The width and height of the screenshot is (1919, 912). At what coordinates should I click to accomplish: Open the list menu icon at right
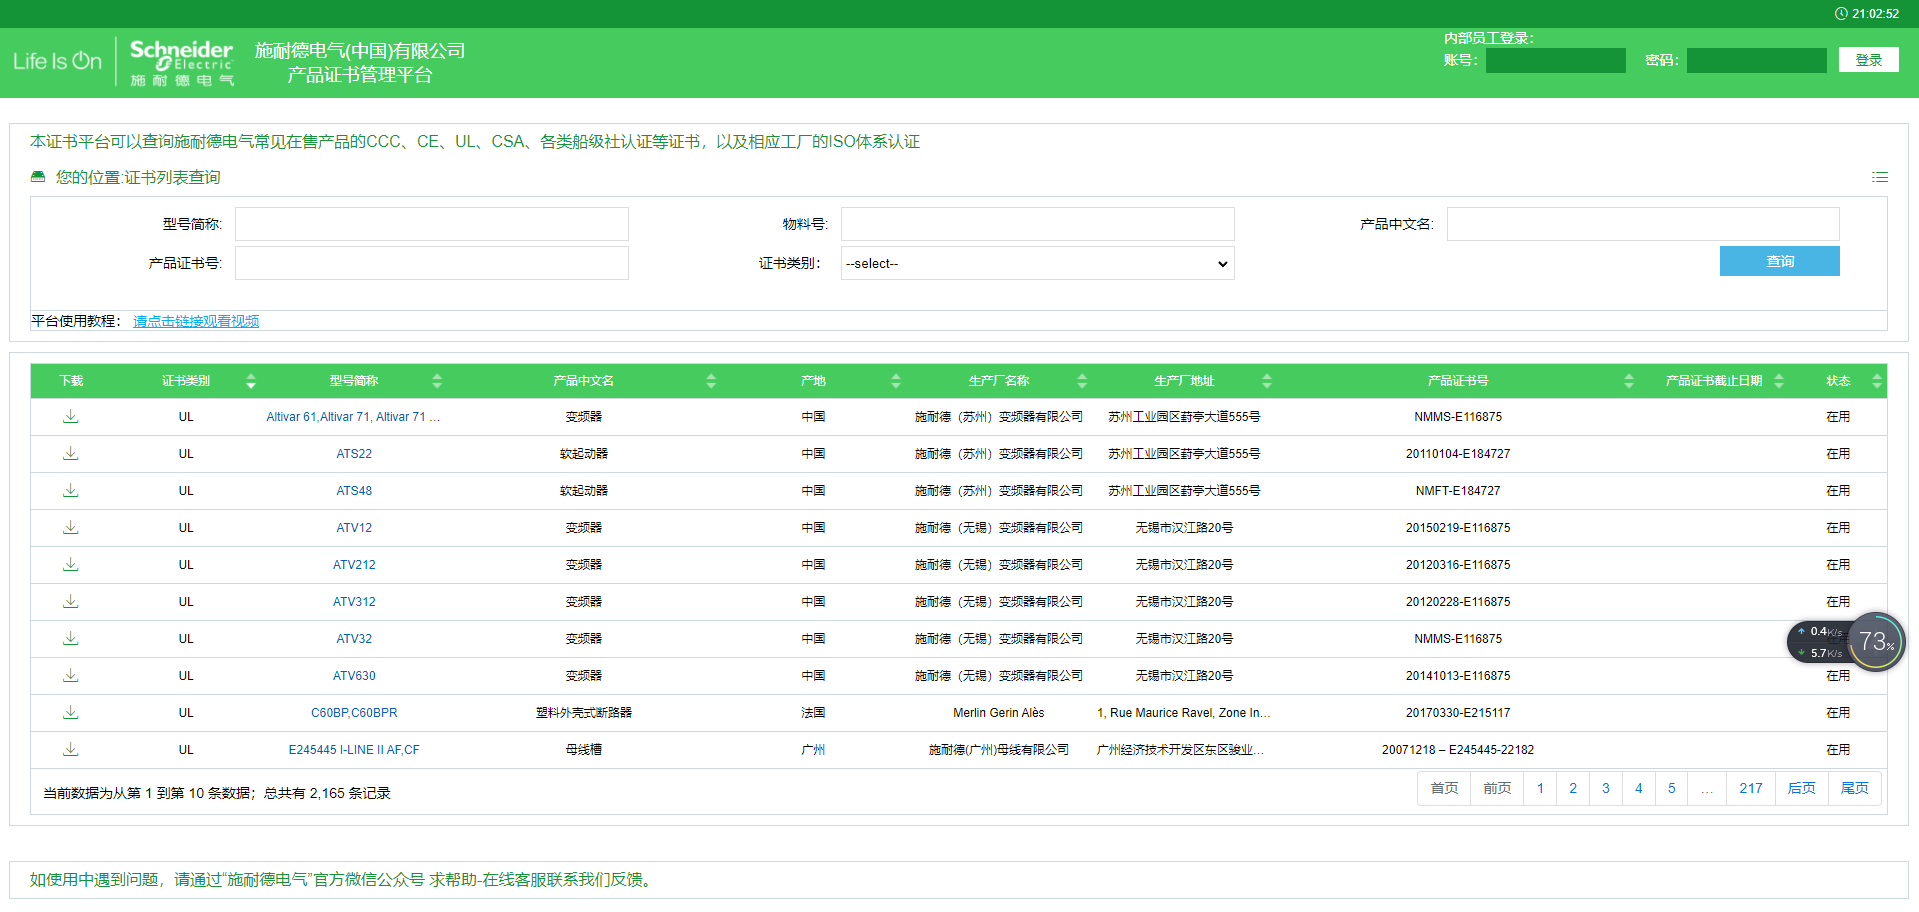pyautogui.click(x=1880, y=177)
